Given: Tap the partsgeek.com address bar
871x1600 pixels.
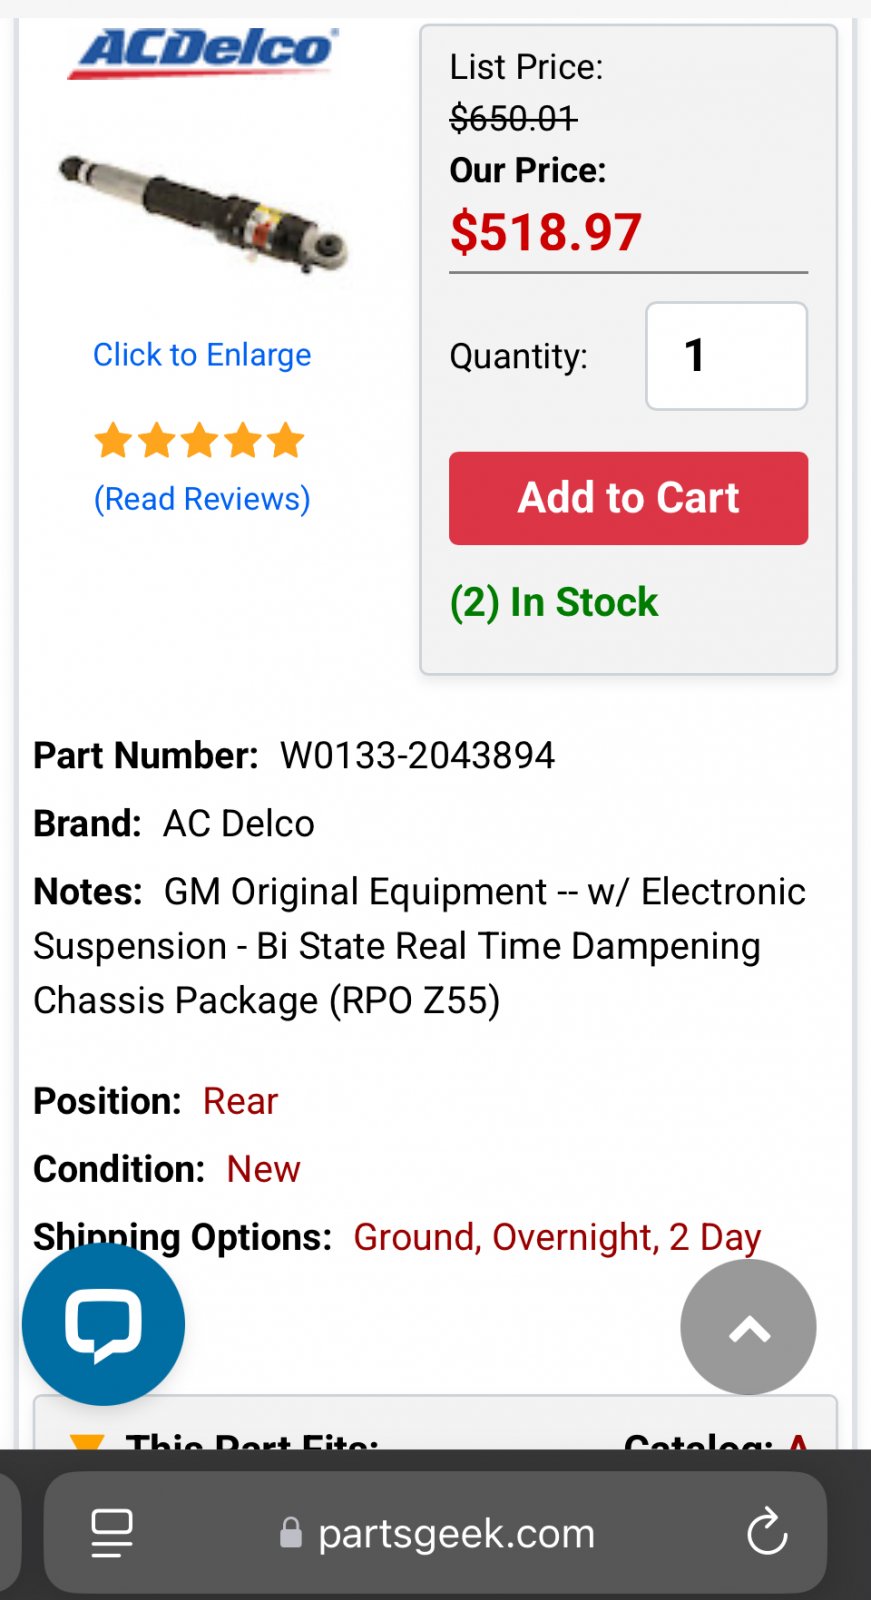Looking at the screenshot, I should tap(435, 1532).
